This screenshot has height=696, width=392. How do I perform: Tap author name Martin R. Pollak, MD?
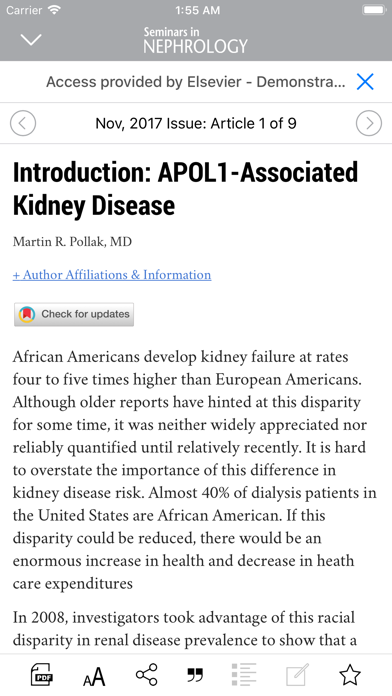coord(72,241)
